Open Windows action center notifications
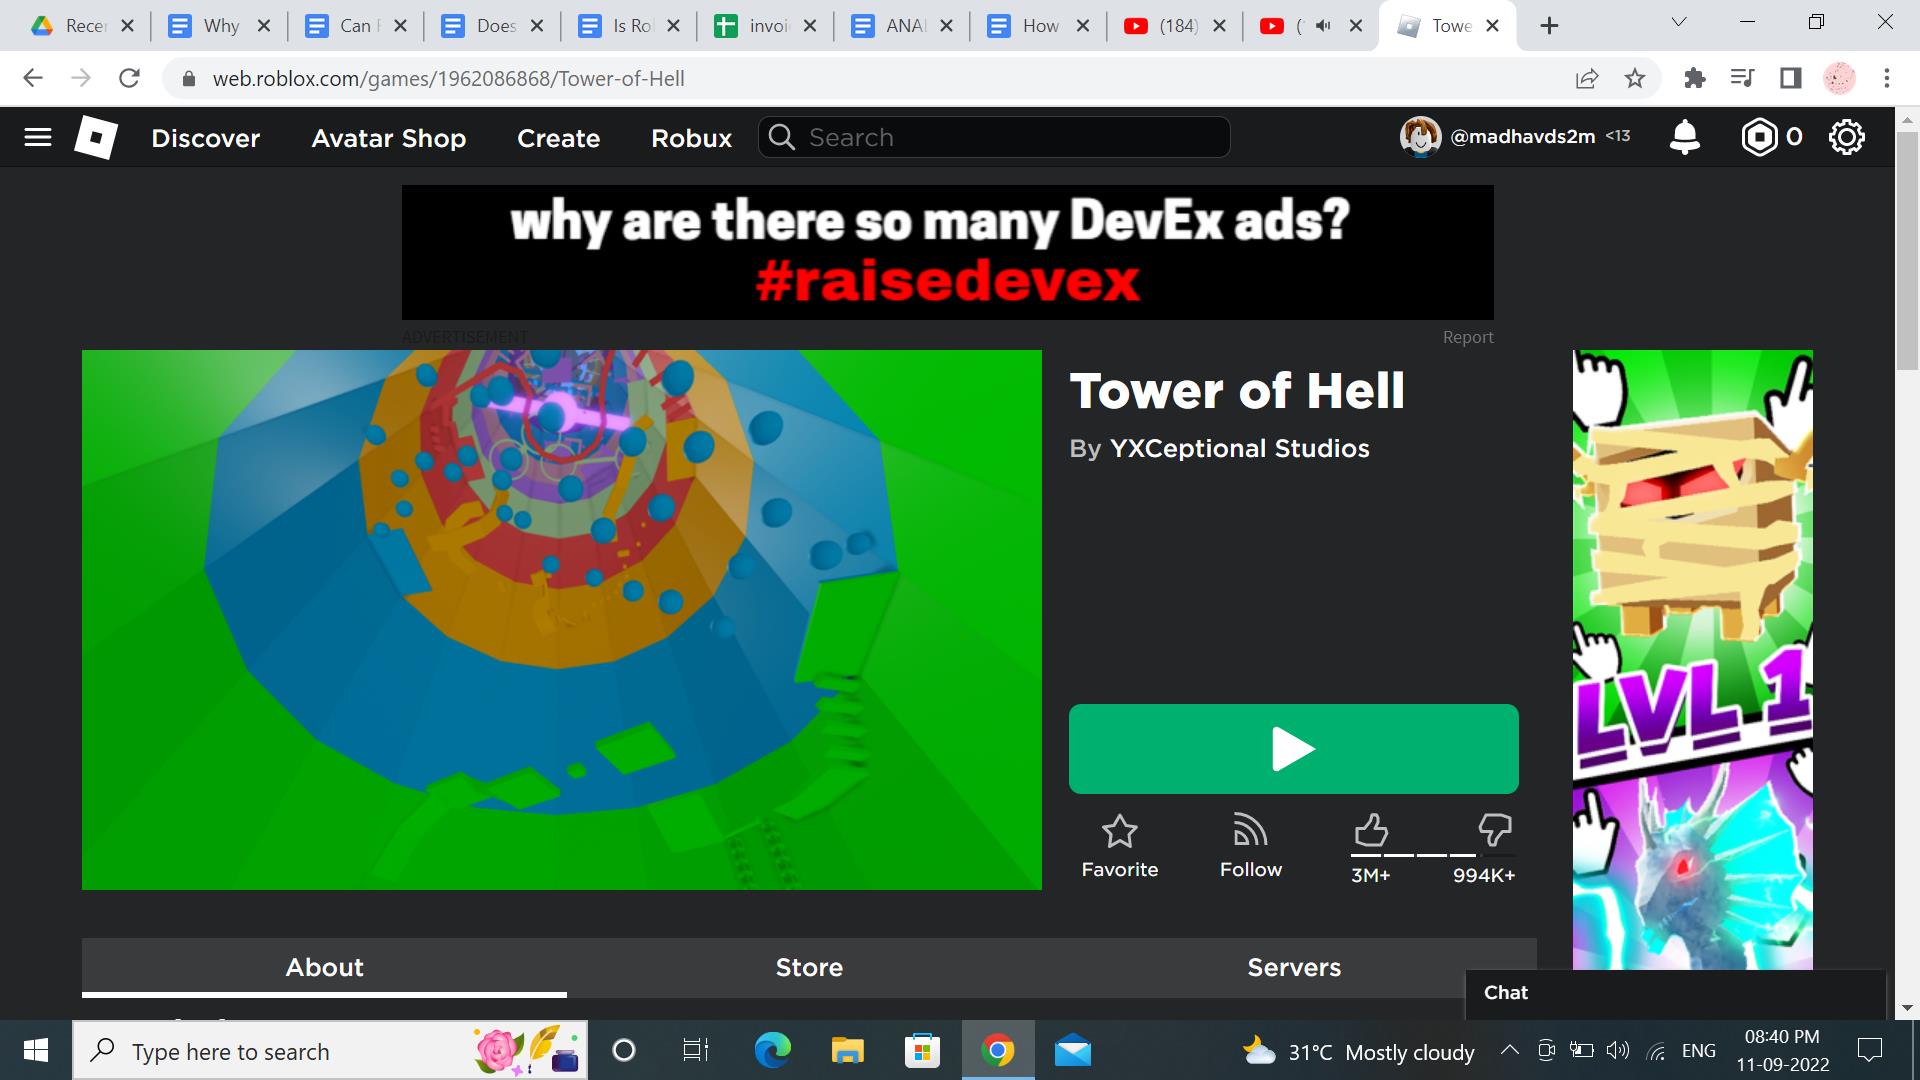Screen dimensions: 1920x1080 point(1869,1050)
